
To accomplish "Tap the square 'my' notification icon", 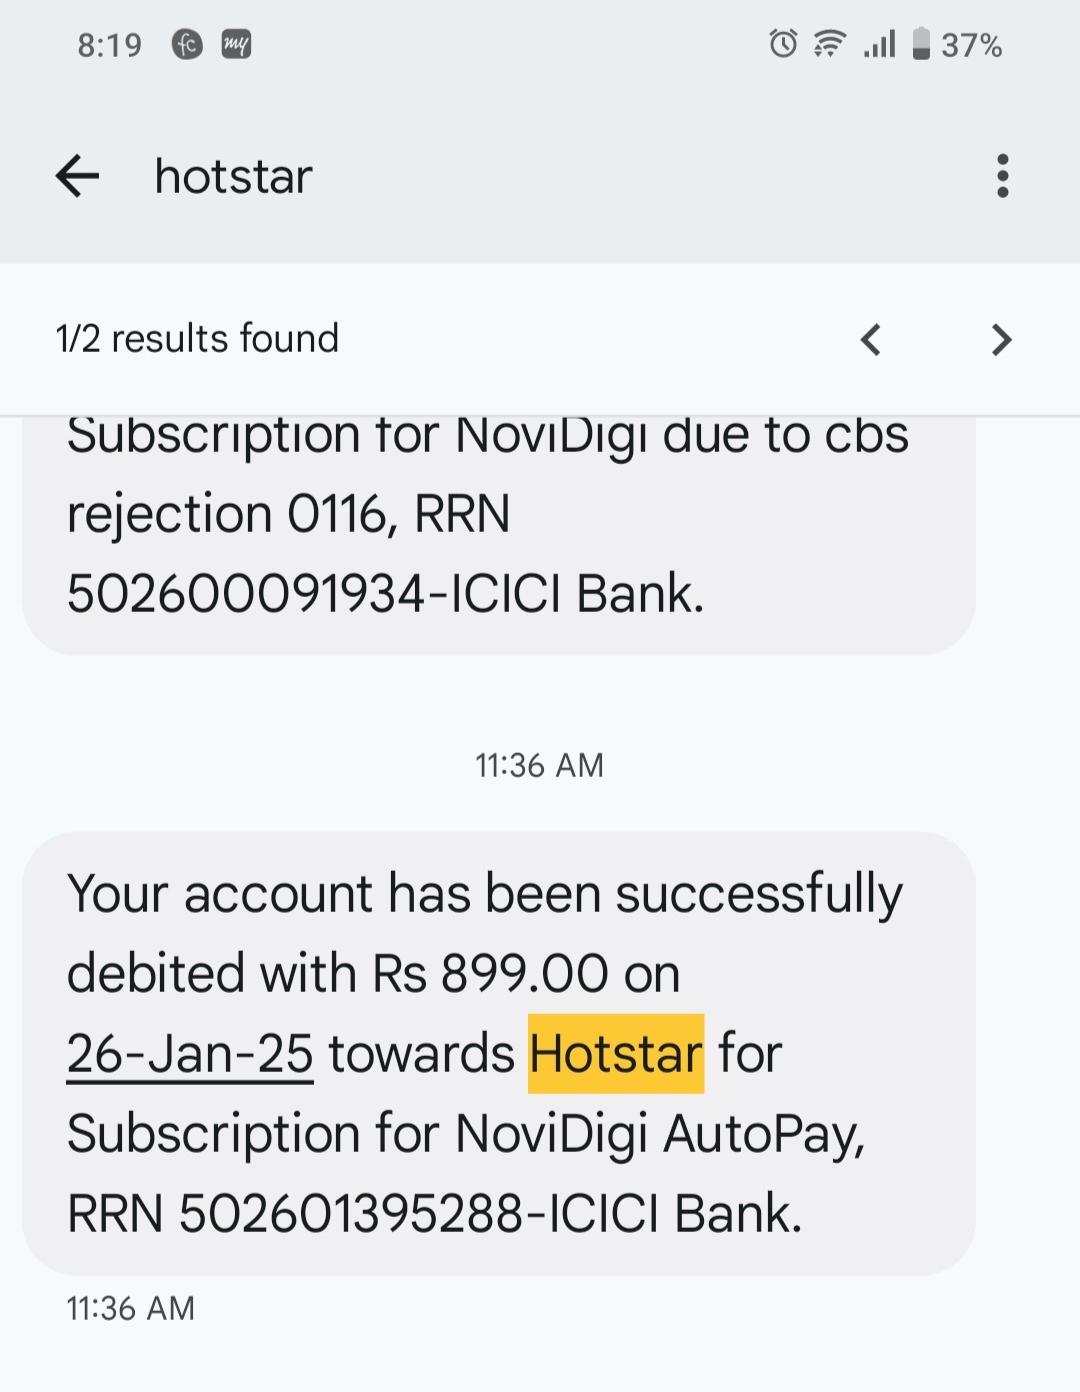I will pos(236,44).
